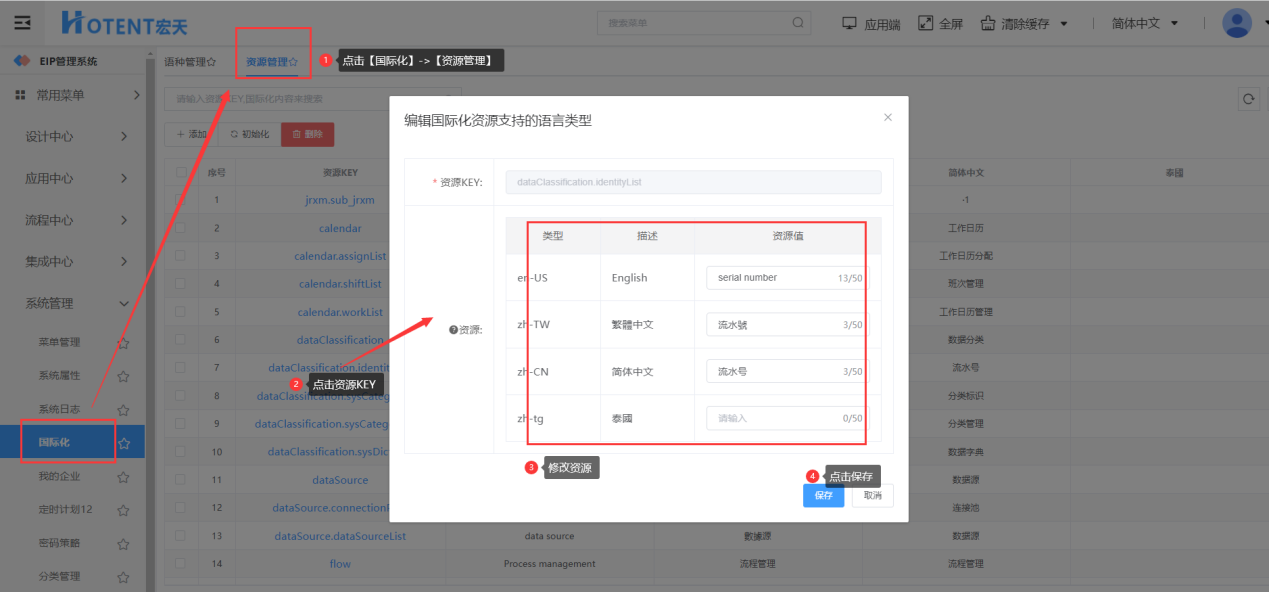Select 我的企业 in the sidebar
Screen dimensions: 1269x592
59,477
